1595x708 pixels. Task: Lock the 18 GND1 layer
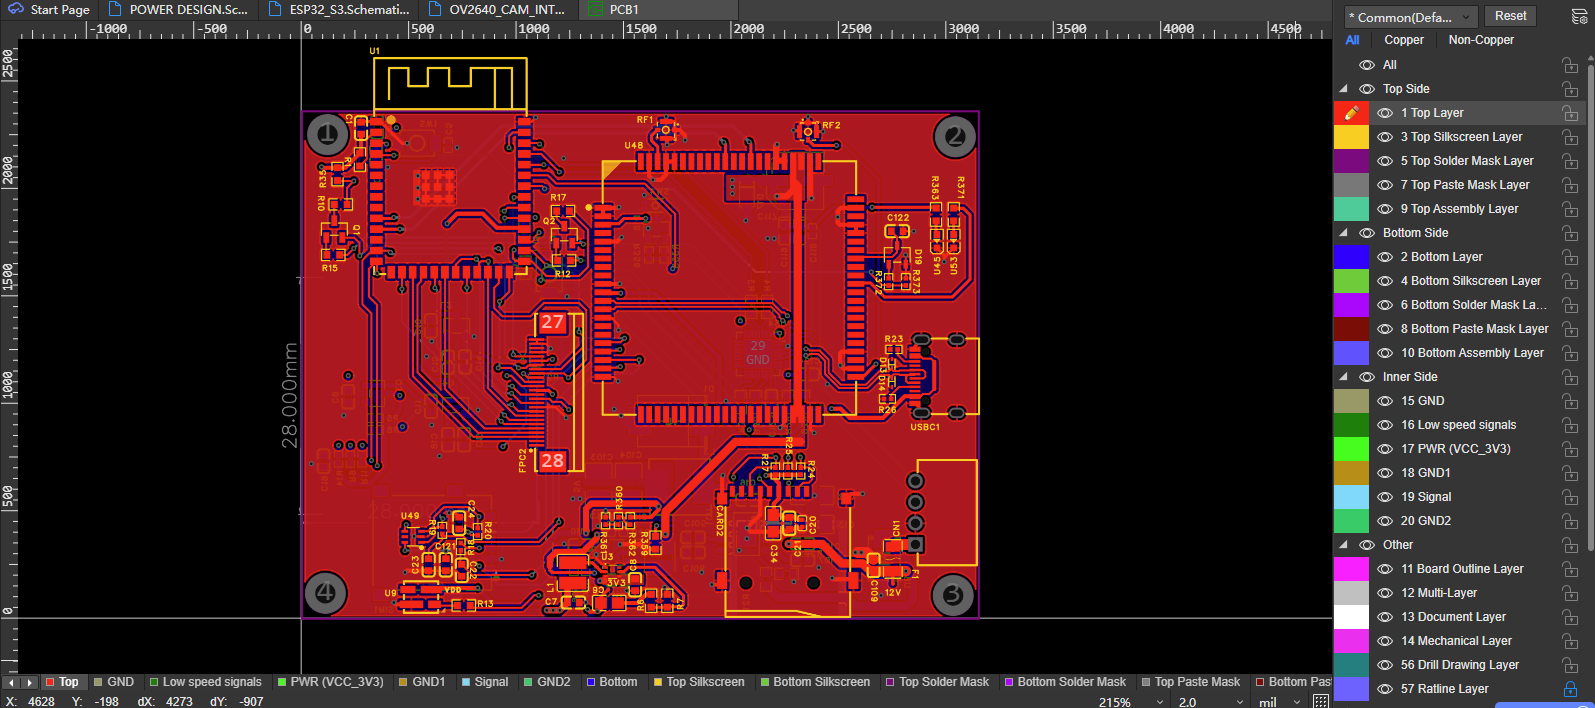point(1570,473)
